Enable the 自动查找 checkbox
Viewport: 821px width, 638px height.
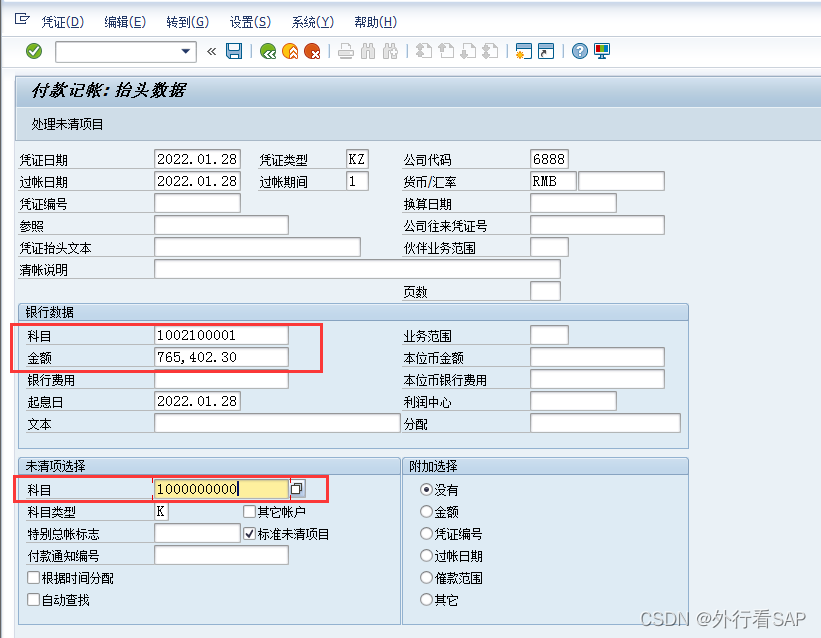[34, 599]
